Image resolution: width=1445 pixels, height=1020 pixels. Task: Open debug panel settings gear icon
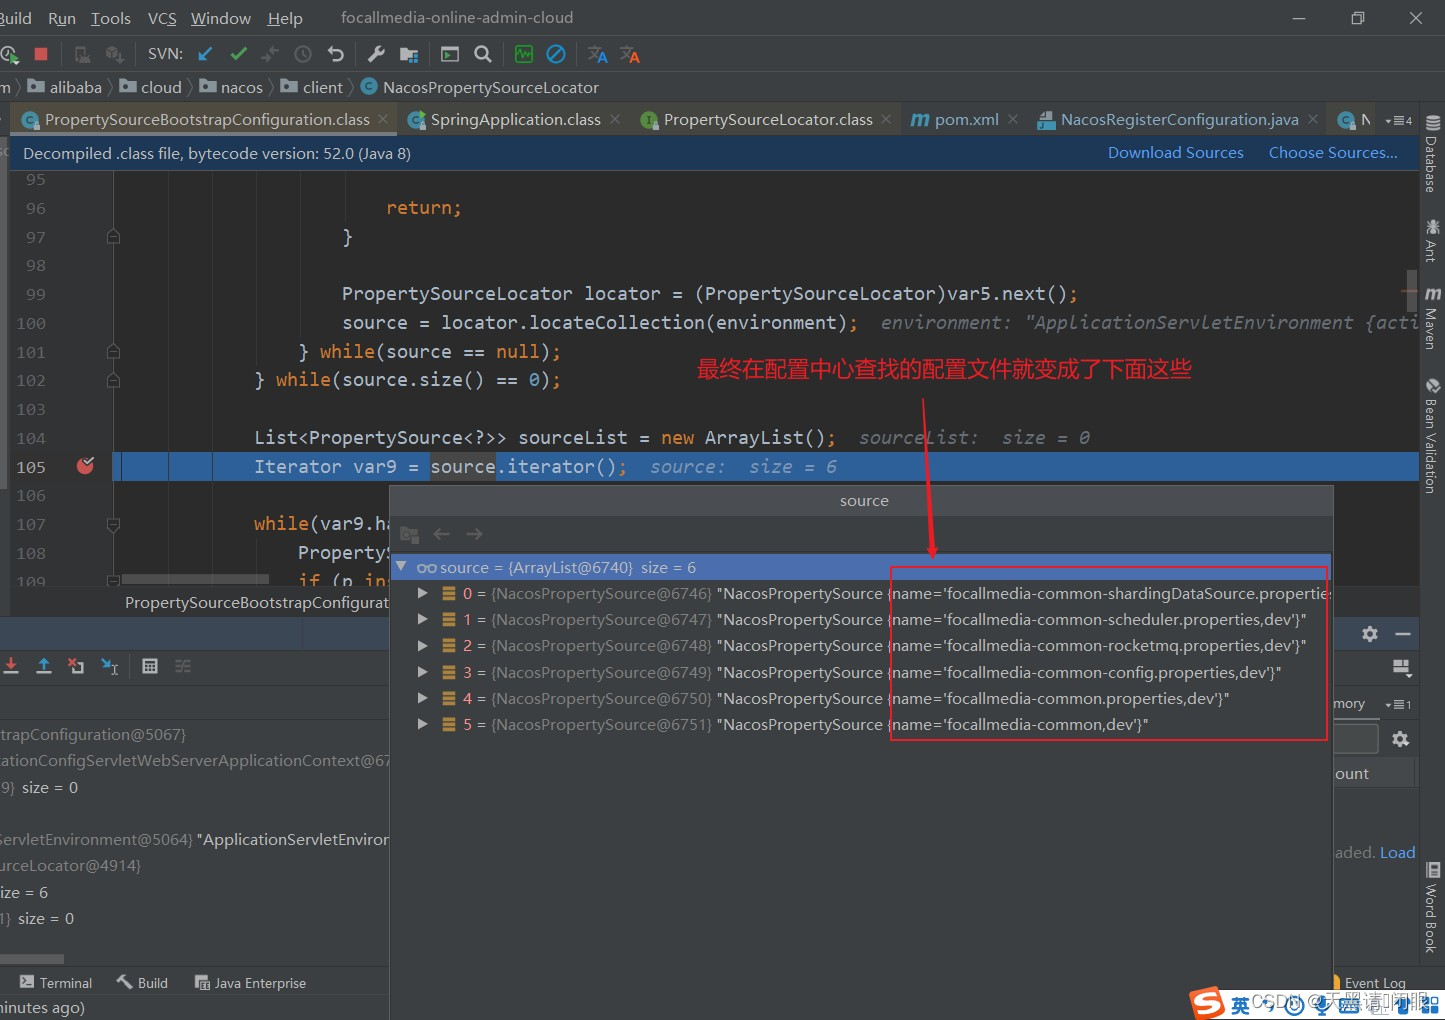coord(1370,634)
